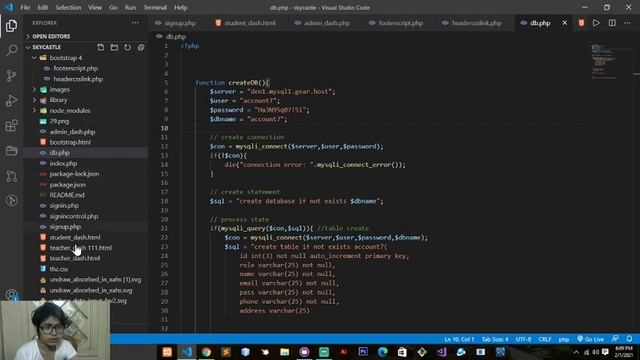Click New Folder icon in SKYCASTLE header

pyautogui.click(x=114, y=47)
